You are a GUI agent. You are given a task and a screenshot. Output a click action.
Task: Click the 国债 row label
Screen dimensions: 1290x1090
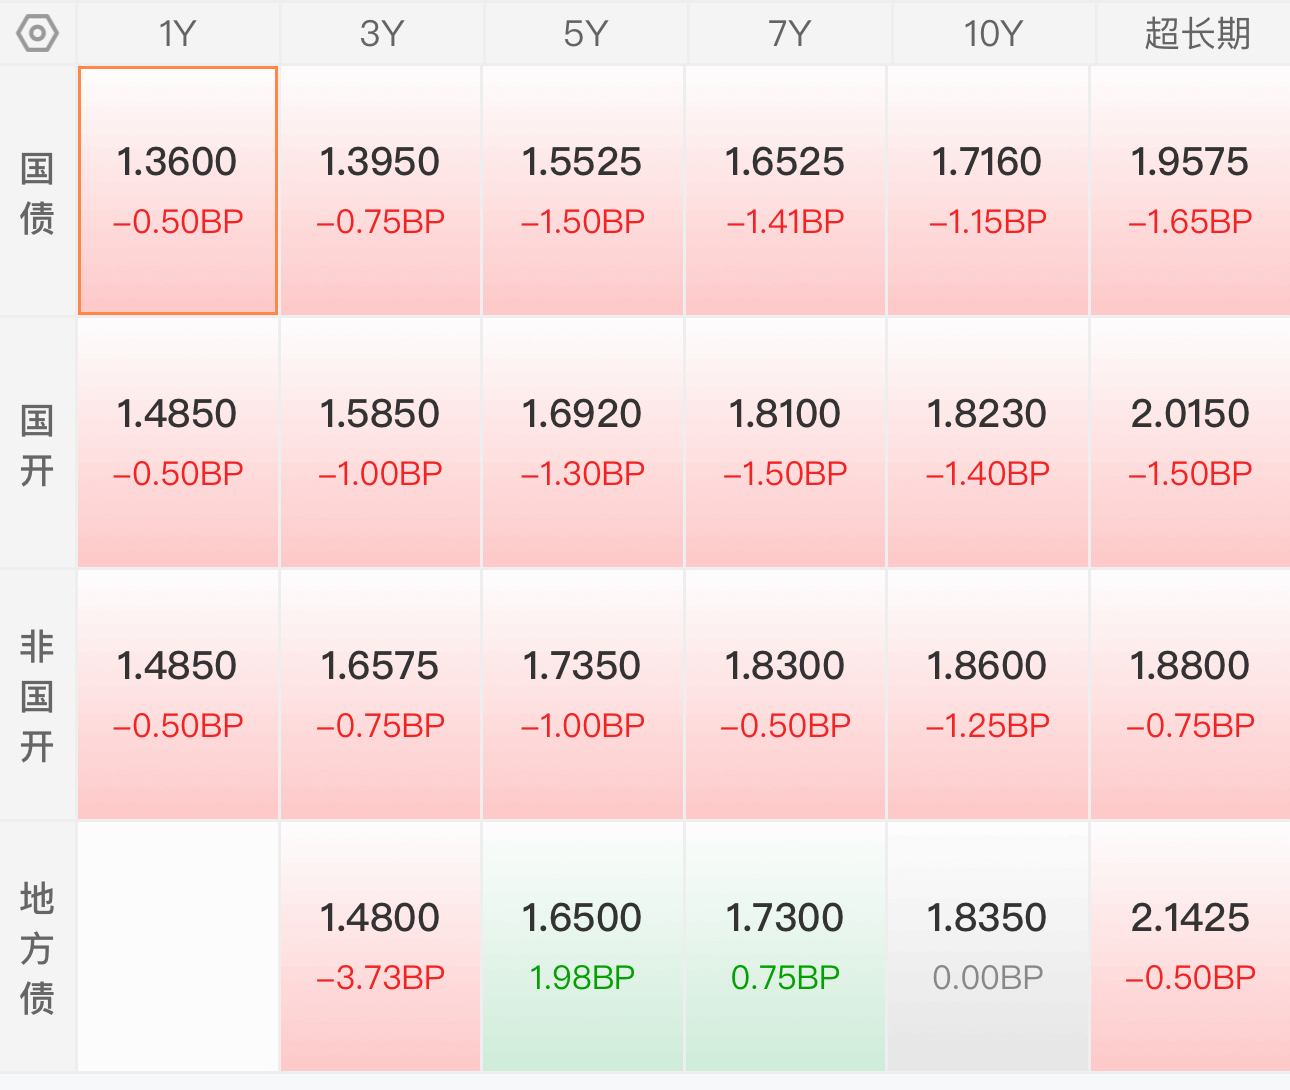[37, 192]
